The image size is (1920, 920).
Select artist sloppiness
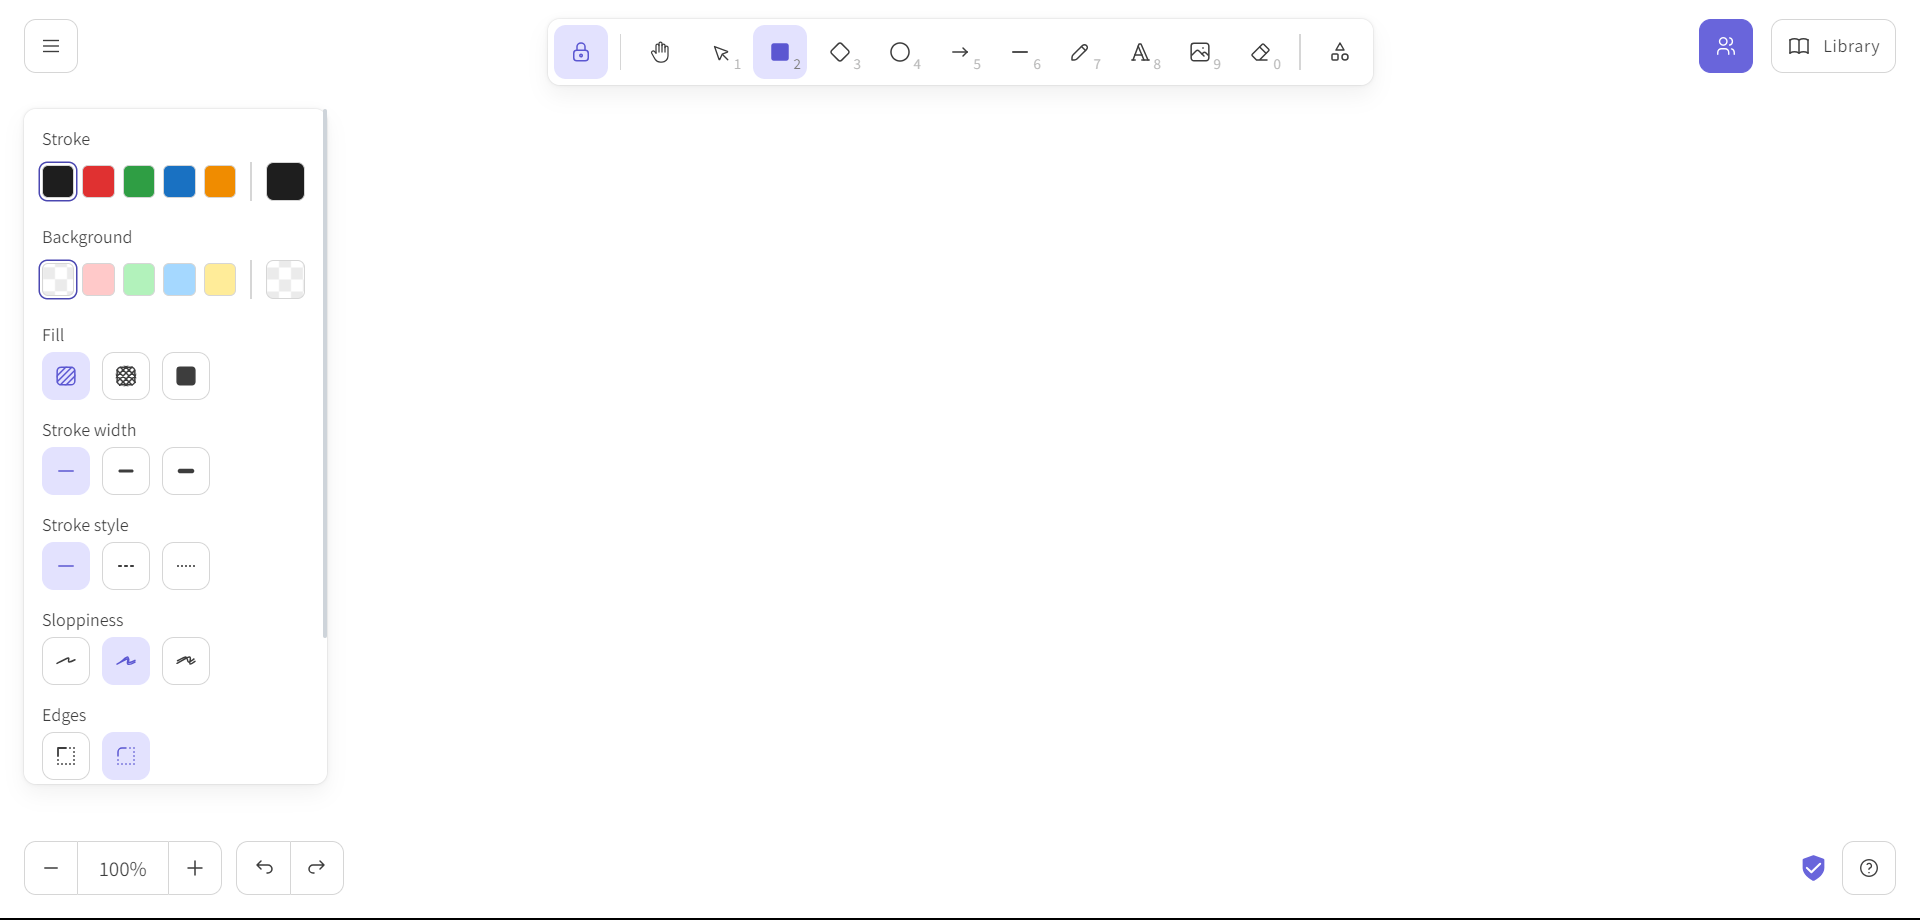(x=126, y=661)
